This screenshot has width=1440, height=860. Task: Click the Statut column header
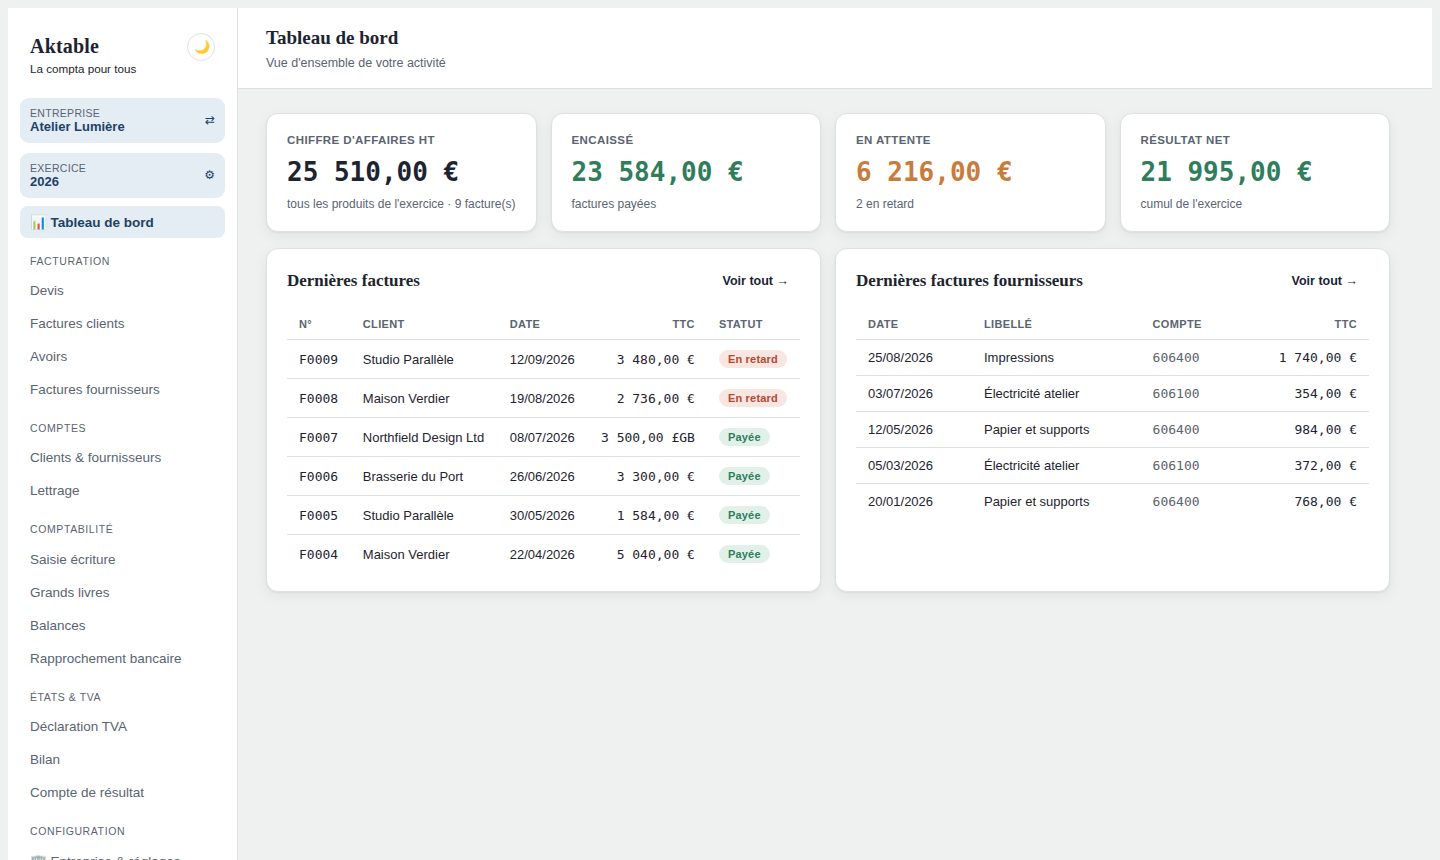741,324
